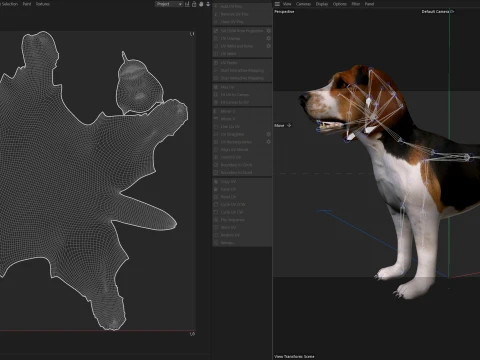Click the Set UVW from Projection icon

pyautogui.click(x=216, y=31)
